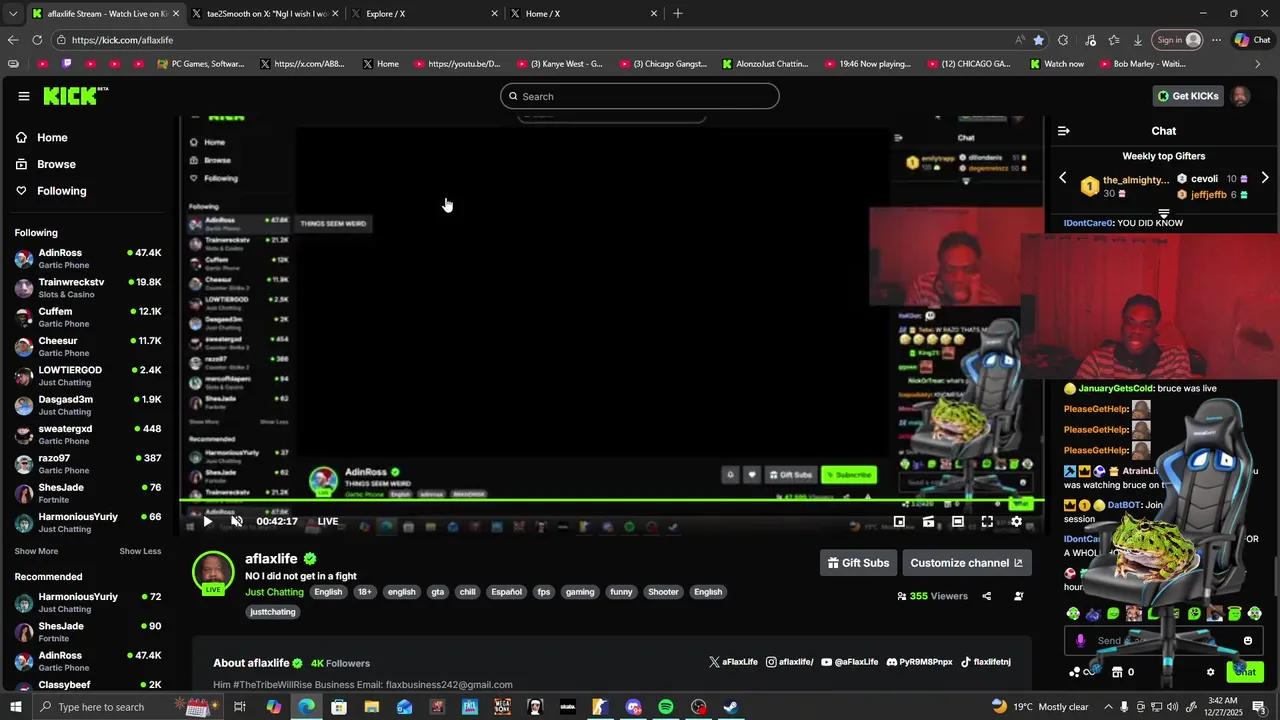Toggle picture-in-picture mode in player
This screenshot has height=720, width=1280.
(899, 521)
